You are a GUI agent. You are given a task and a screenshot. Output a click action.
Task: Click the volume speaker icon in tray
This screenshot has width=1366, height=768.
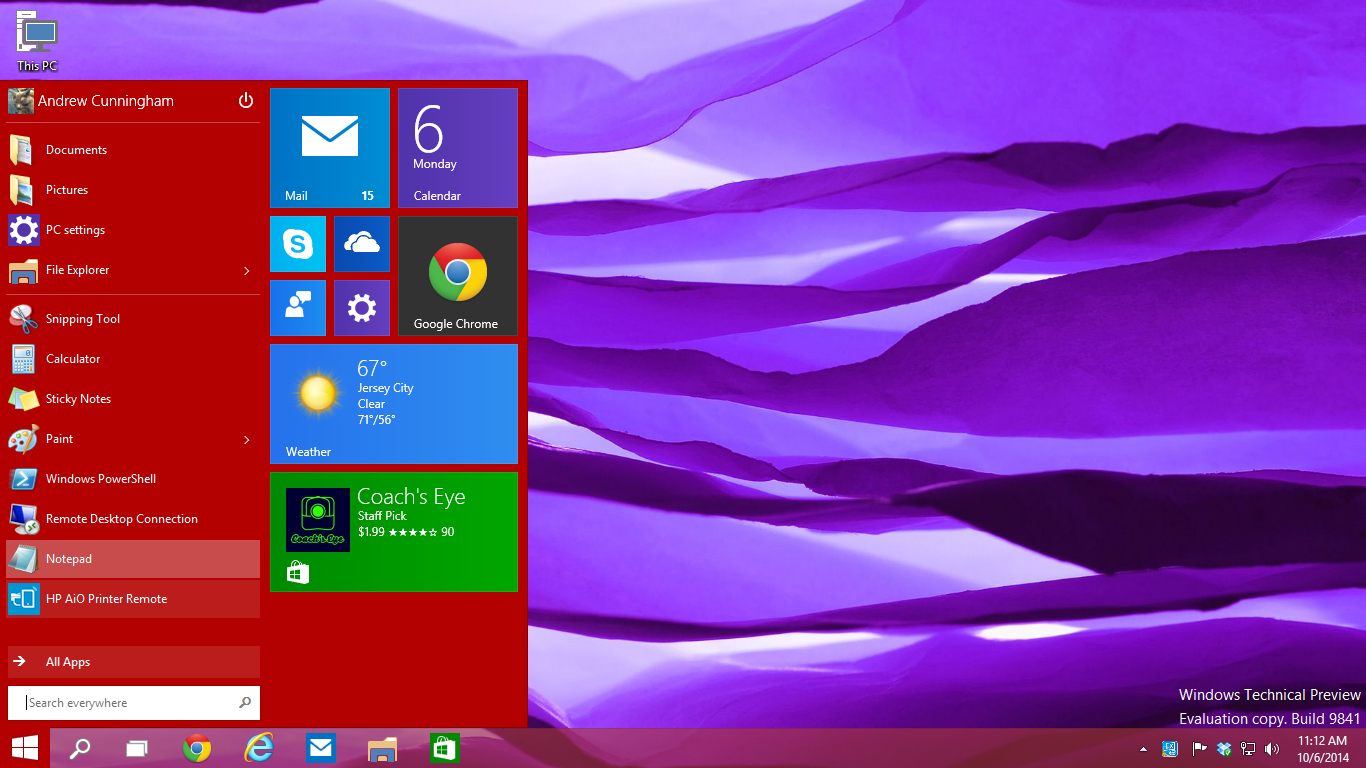pyautogui.click(x=1272, y=749)
